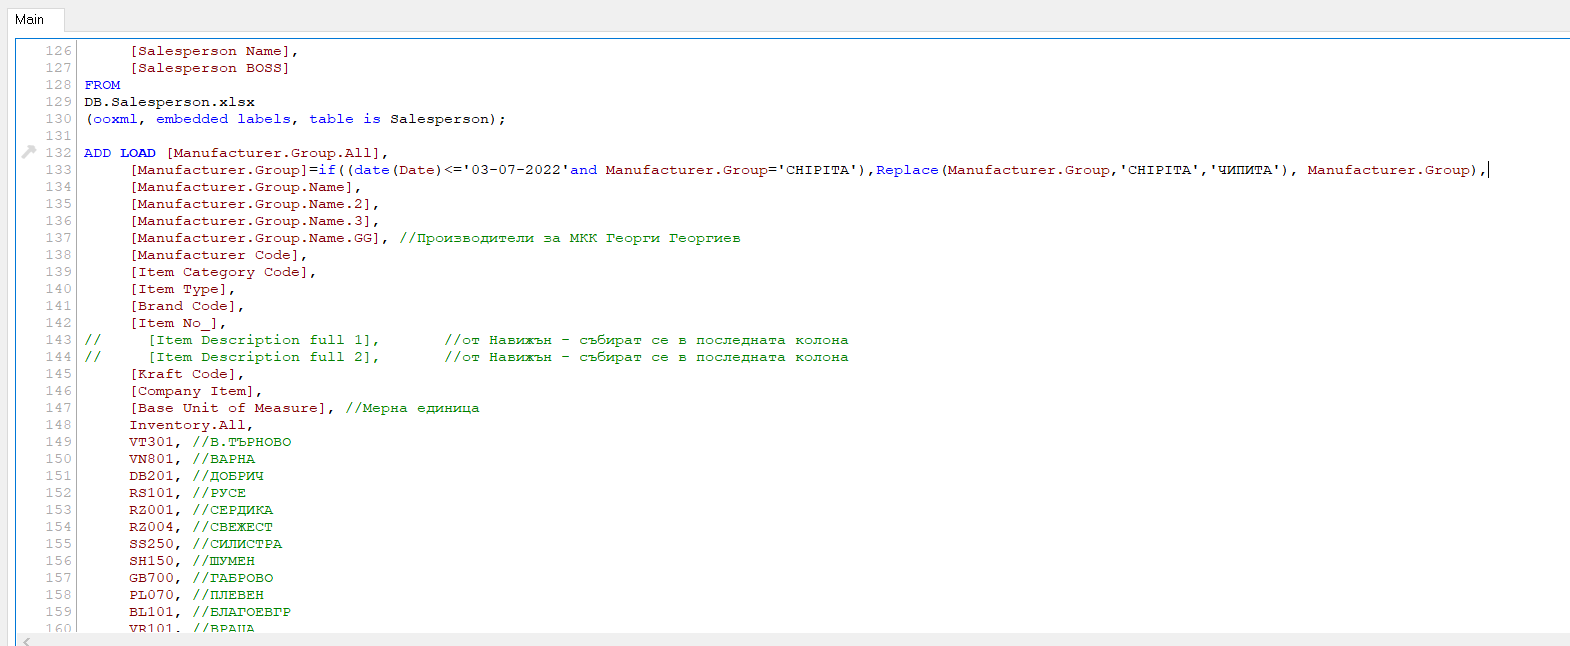1570x646 pixels.
Task: Click commented [Item Description full 1] field
Action: (260, 340)
